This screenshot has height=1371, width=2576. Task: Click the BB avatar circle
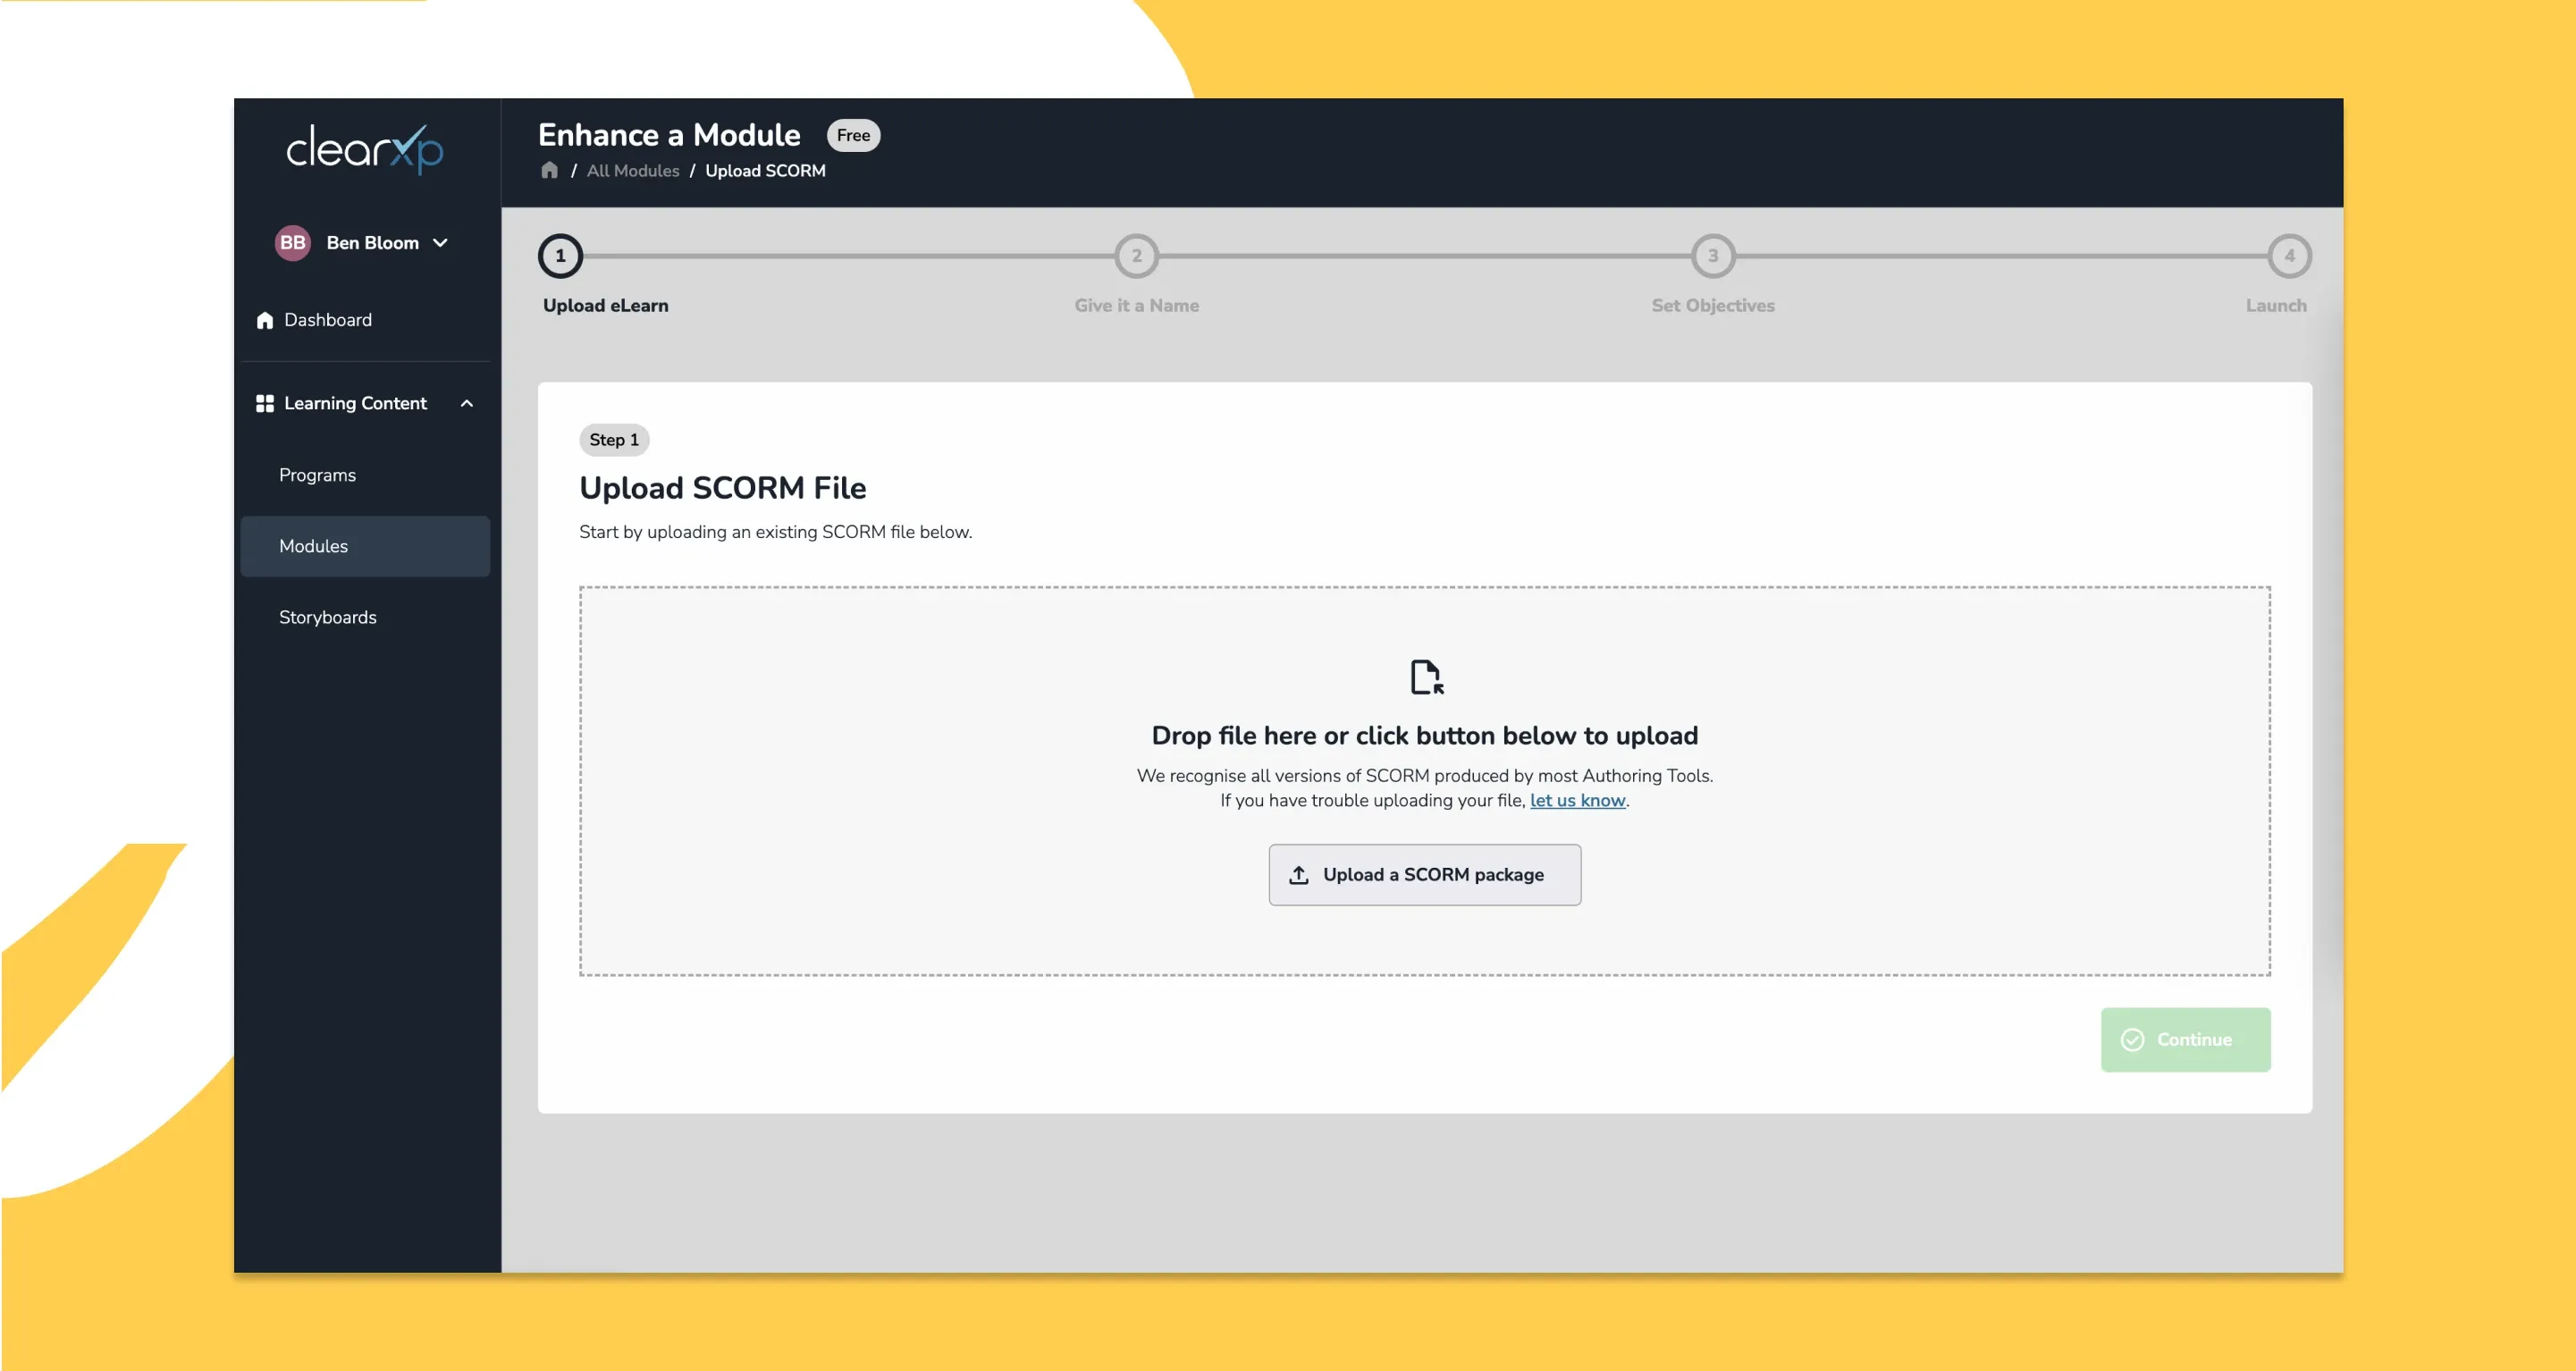292,242
